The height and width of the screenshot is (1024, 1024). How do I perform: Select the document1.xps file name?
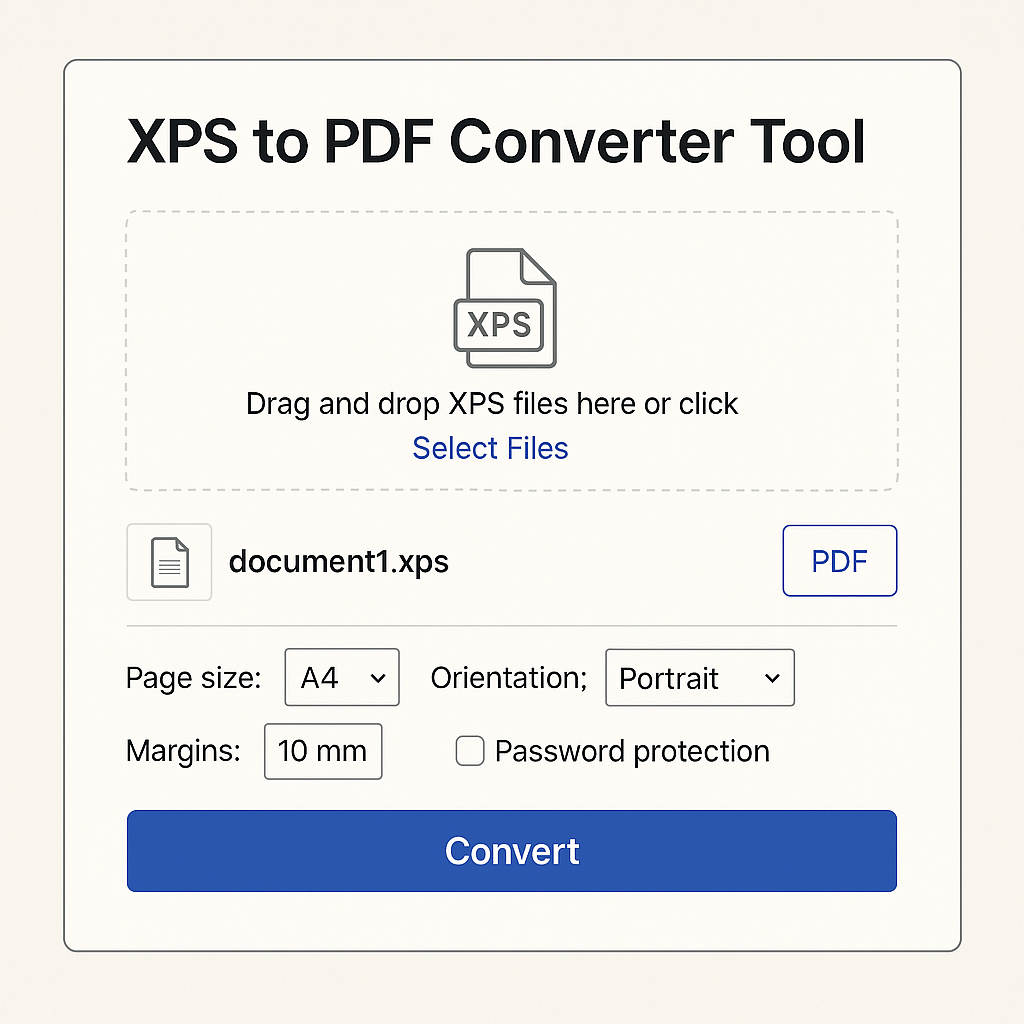[x=338, y=562]
